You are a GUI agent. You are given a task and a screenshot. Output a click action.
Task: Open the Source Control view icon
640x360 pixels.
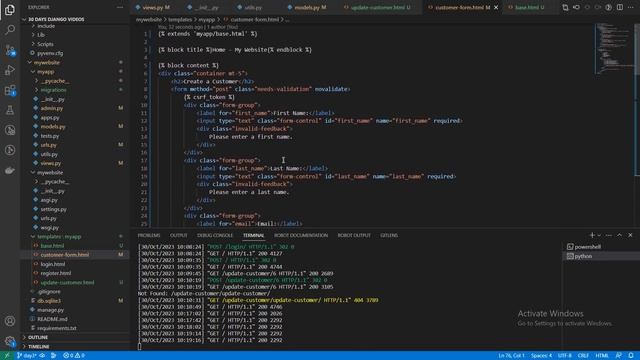click(10, 50)
